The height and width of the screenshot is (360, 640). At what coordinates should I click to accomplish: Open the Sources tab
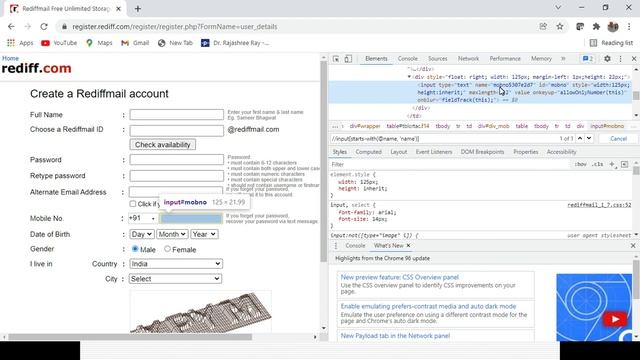[x=438, y=59]
